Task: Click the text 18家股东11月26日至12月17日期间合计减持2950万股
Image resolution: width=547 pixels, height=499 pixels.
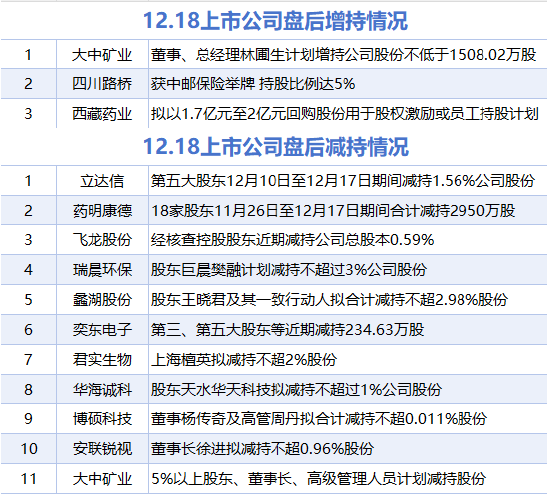Action: tap(333, 211)
